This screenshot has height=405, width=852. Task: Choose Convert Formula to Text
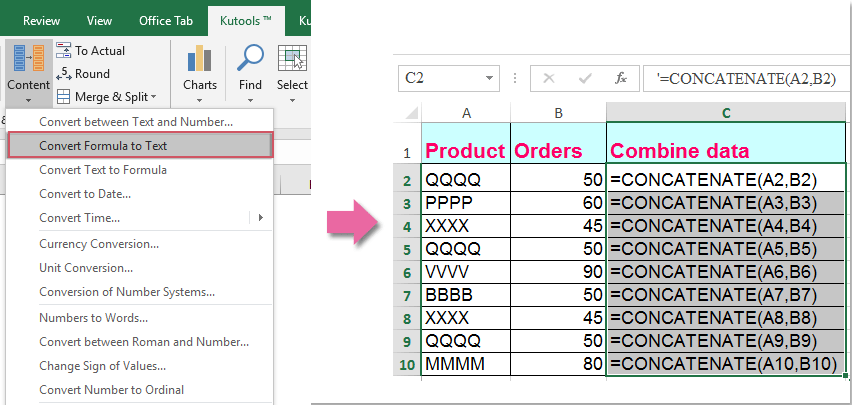coord(103,145)
